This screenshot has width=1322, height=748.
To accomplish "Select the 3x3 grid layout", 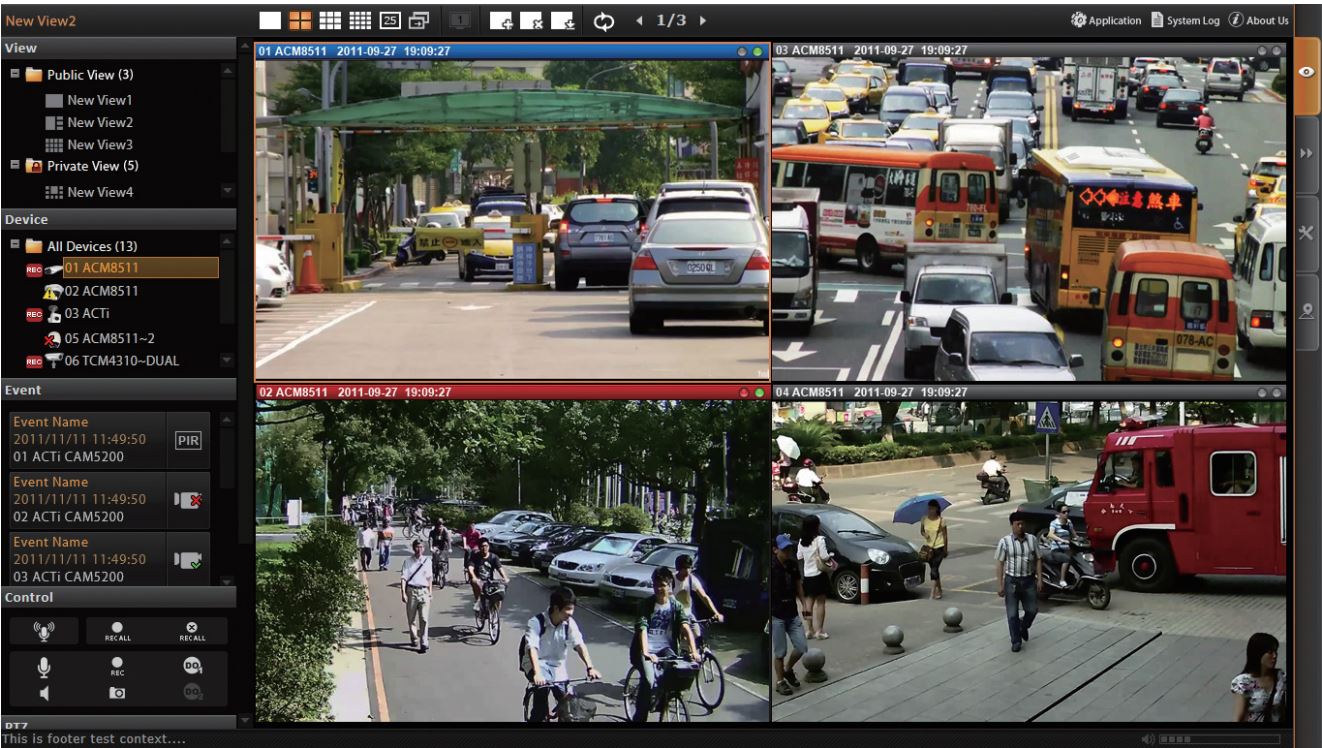I will tap(330, 20).
